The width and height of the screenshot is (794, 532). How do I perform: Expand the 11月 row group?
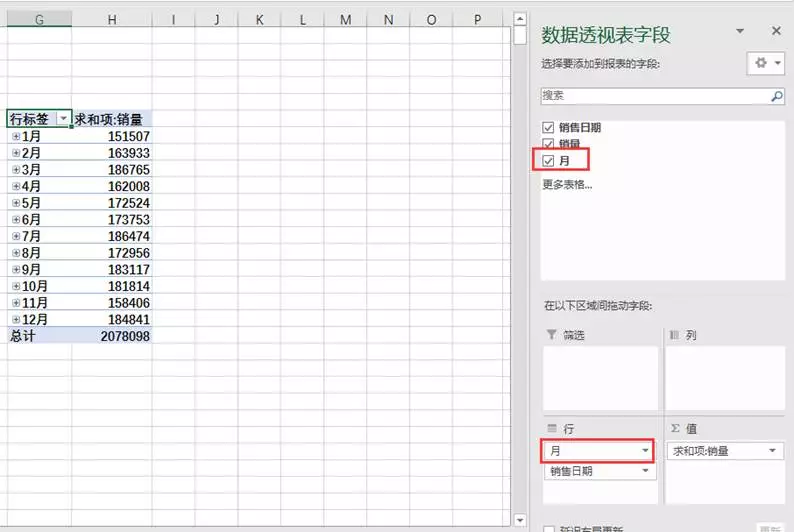(16, 303)
